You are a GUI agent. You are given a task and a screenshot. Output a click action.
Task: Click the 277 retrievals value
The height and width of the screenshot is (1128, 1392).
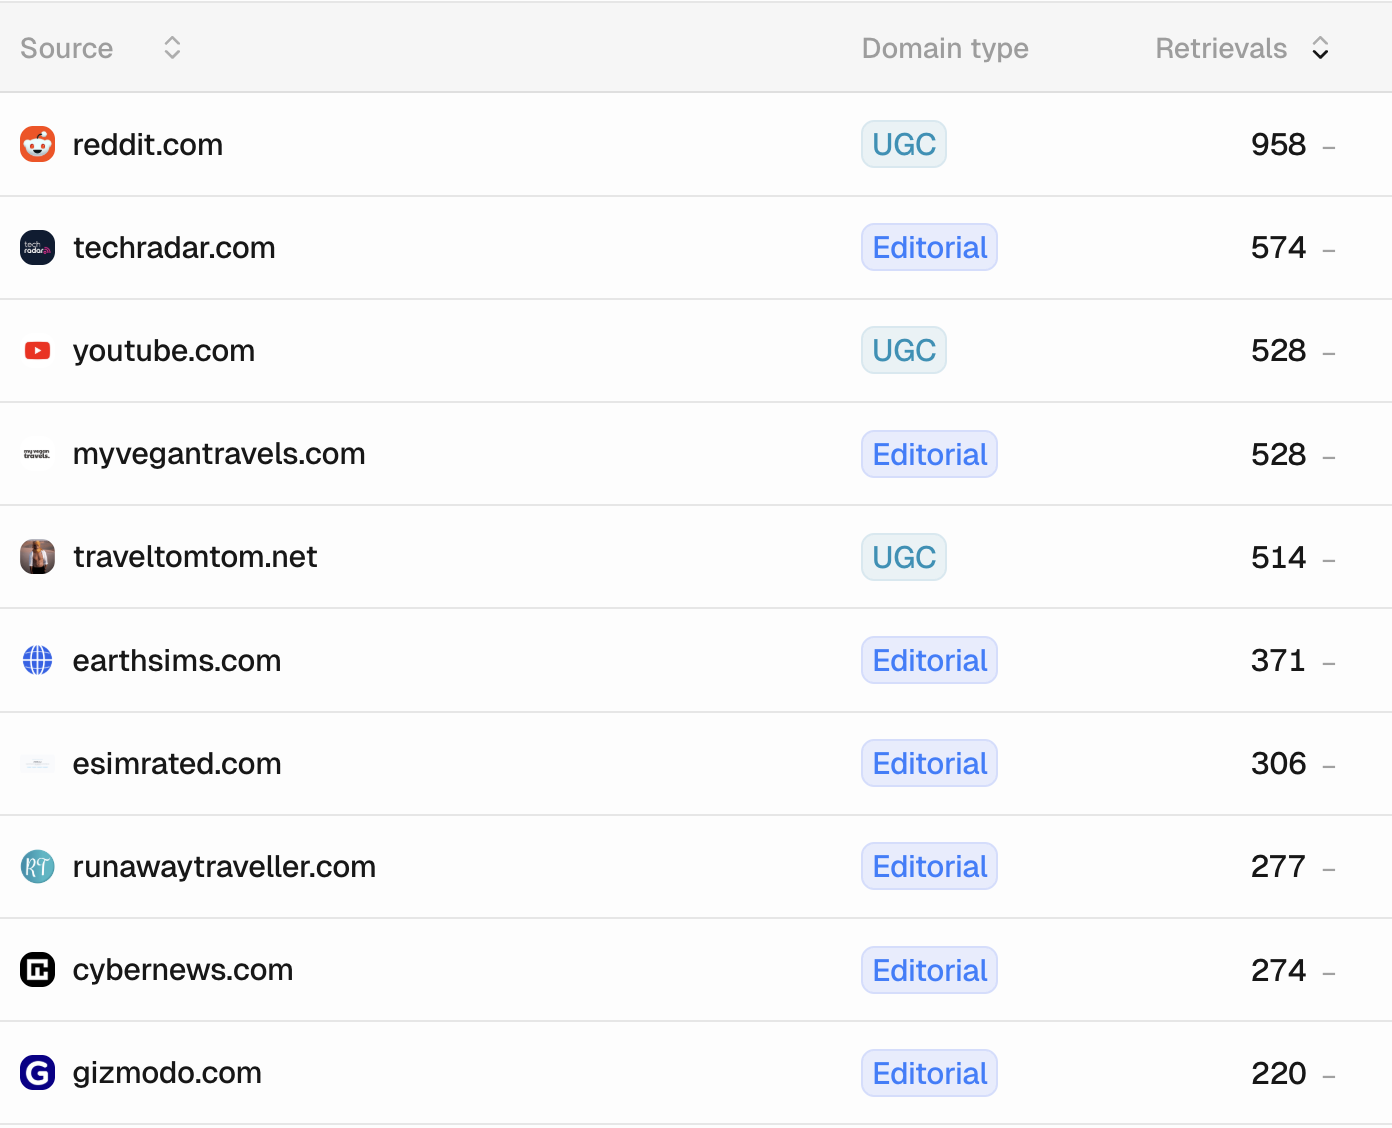click(x=1278, y=866)
